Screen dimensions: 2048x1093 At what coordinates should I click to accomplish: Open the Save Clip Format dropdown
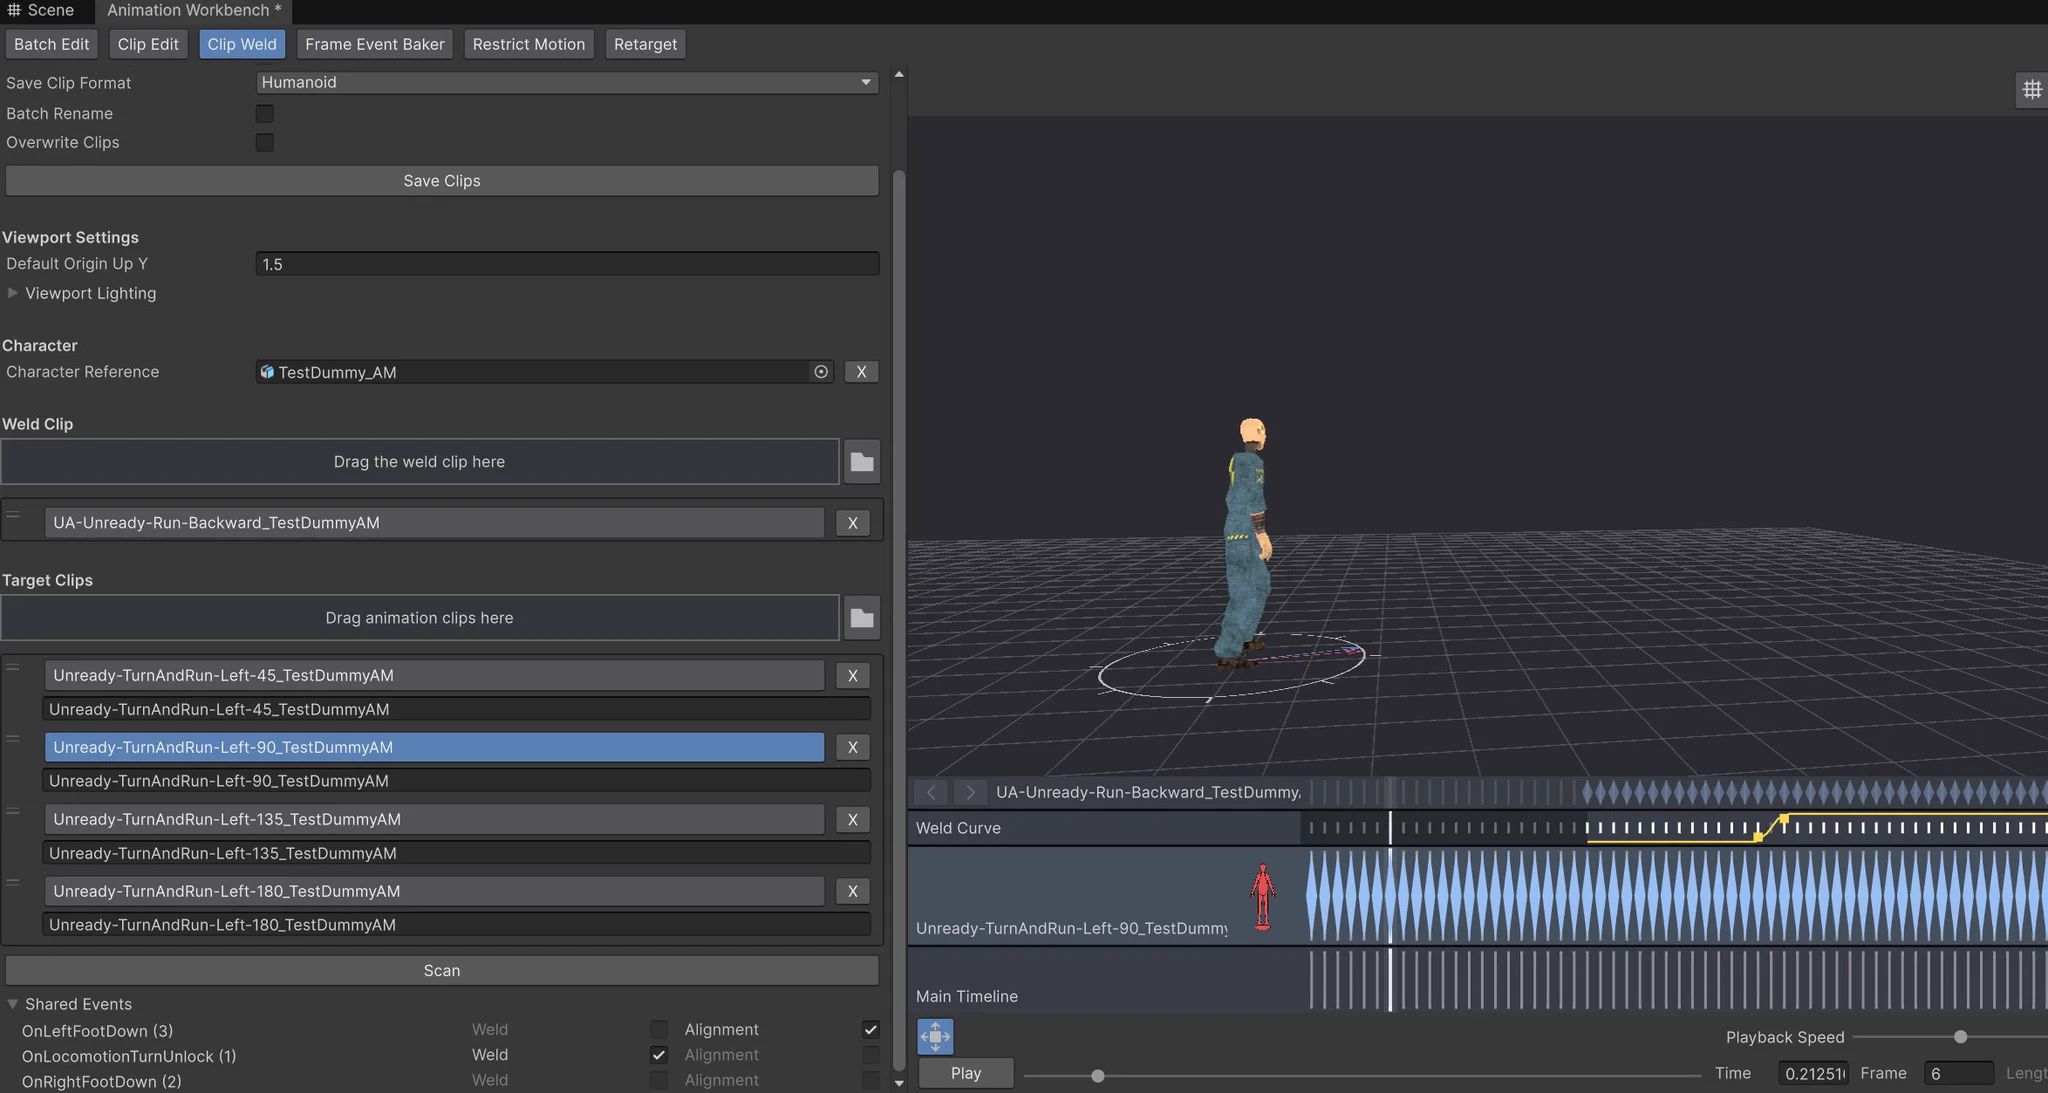(x=567, y=82)
